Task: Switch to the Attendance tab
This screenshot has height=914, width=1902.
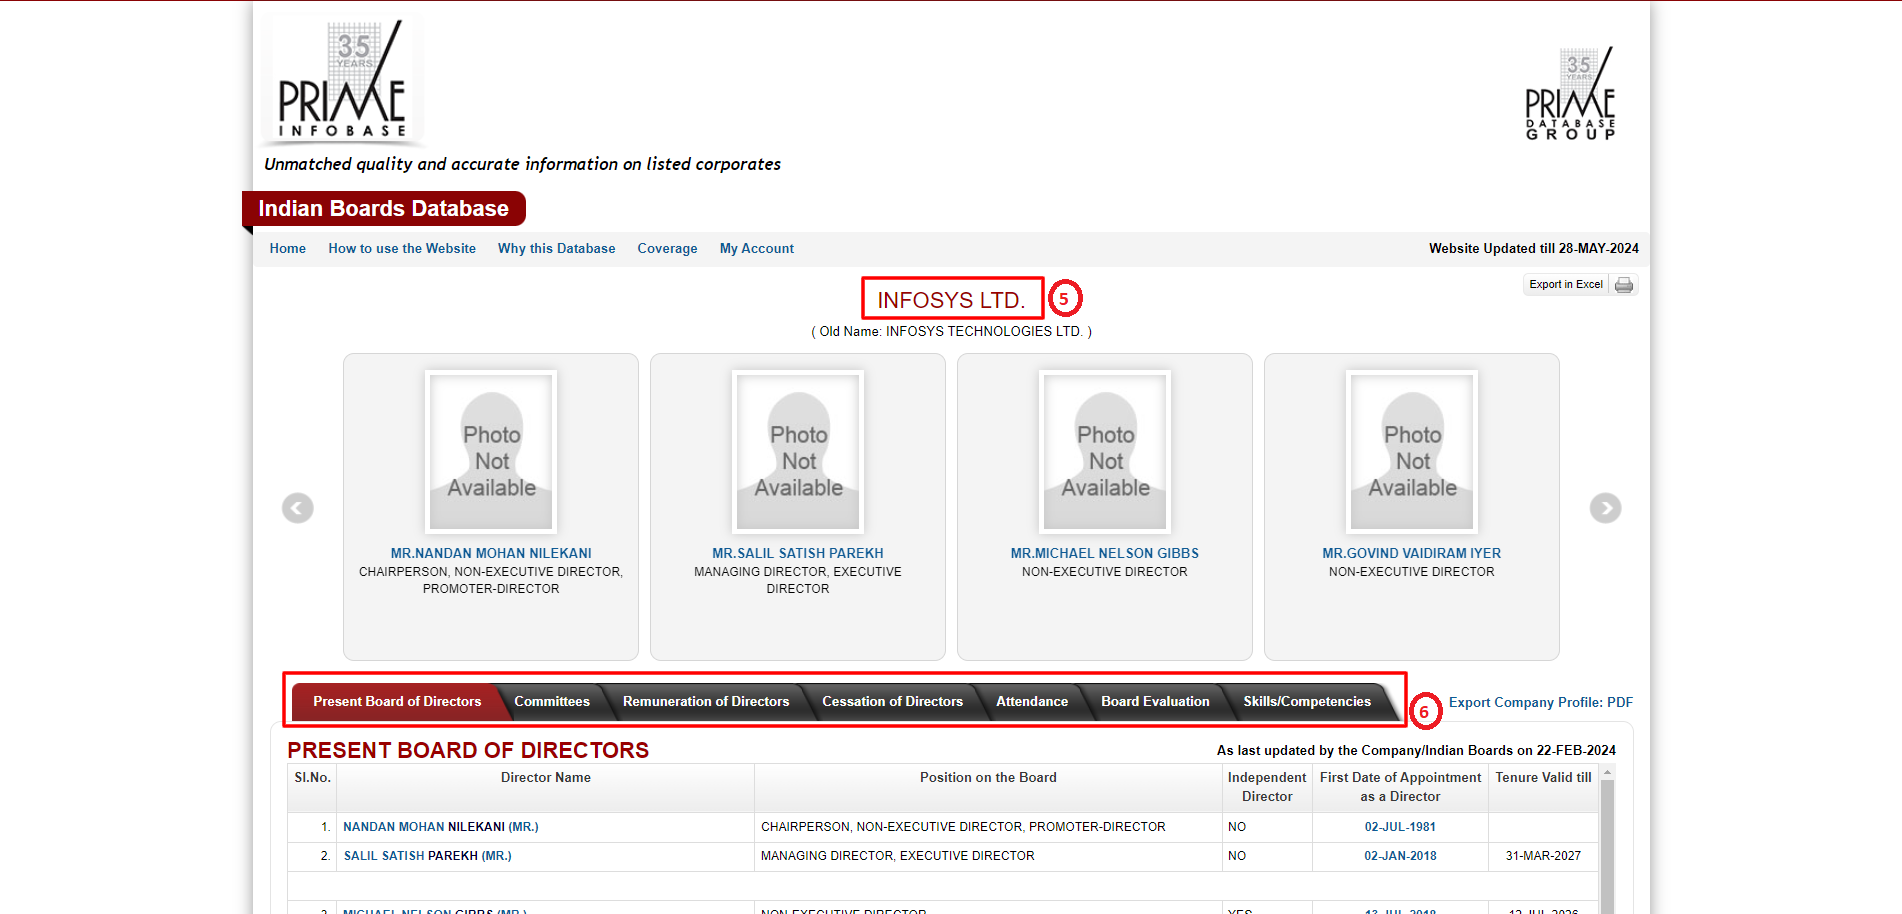Action: (x=1032, y=702)
